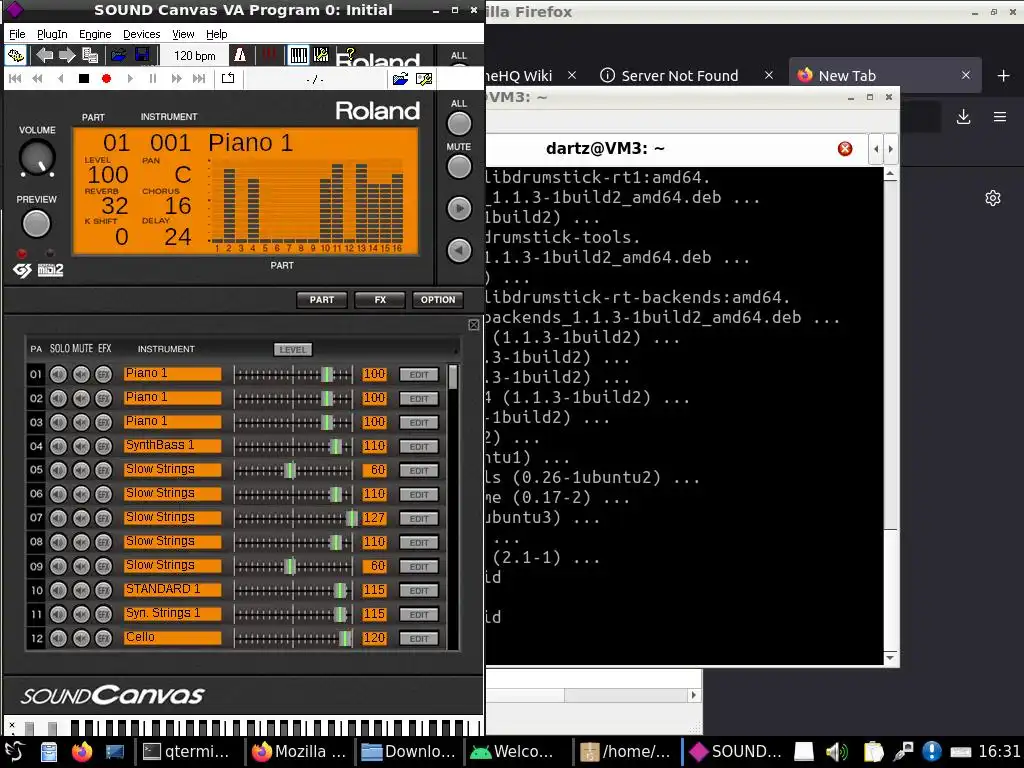The height and width of the screenshot is (768, 1024).
Task: Open instrument selector for part 10 STANDARD 1
Action: (172, 590)
